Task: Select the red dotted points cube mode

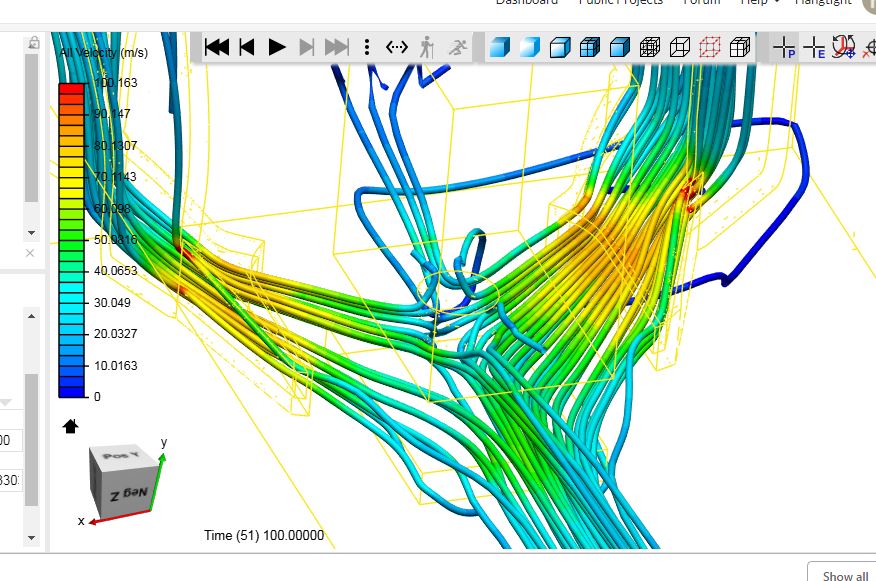Action: [x=710, y=47]
